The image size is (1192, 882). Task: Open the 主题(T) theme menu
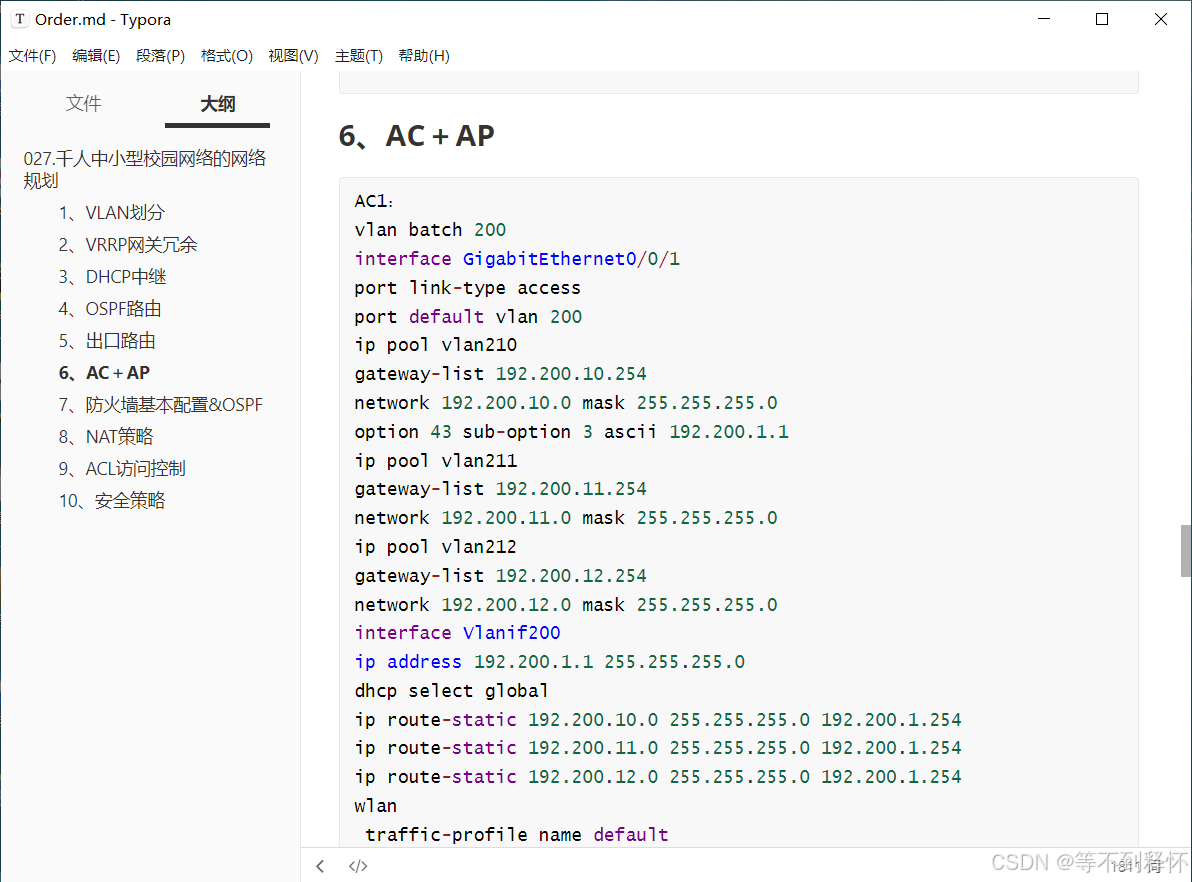click(x=359, y=56)
